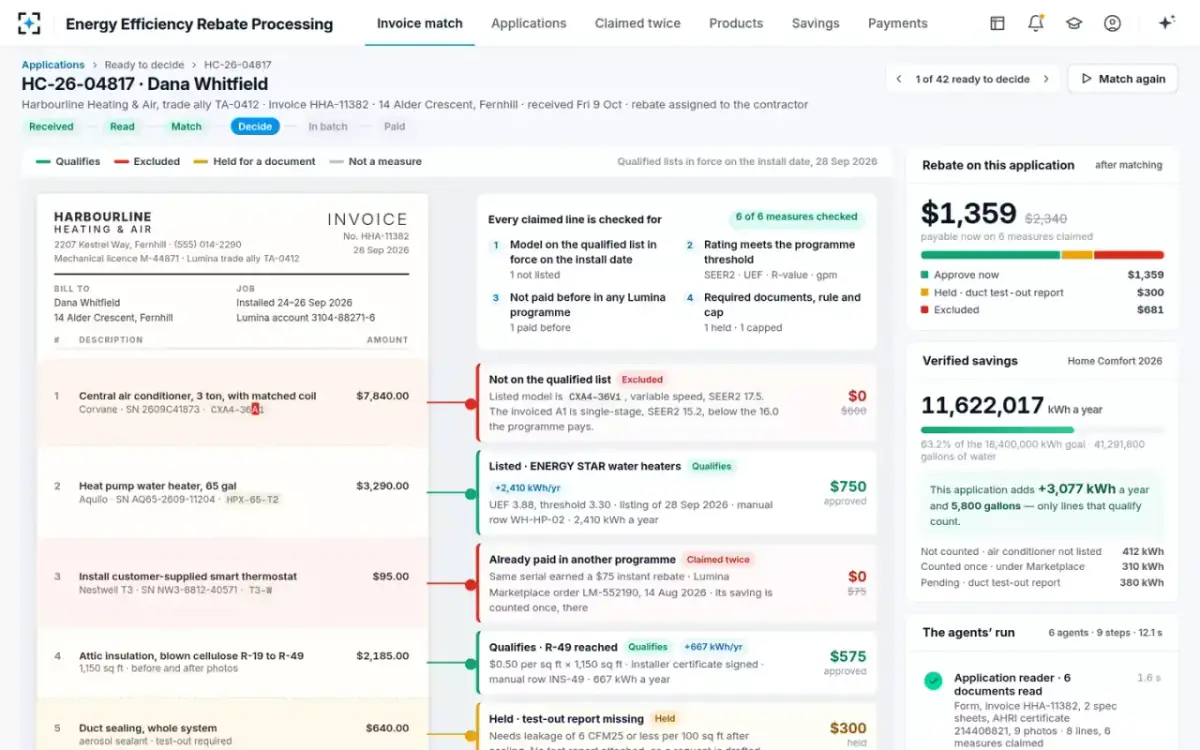This screenshot has width=1200, height=750.
Task: Open the Claimed twice tab
Action: pos(638,23)
